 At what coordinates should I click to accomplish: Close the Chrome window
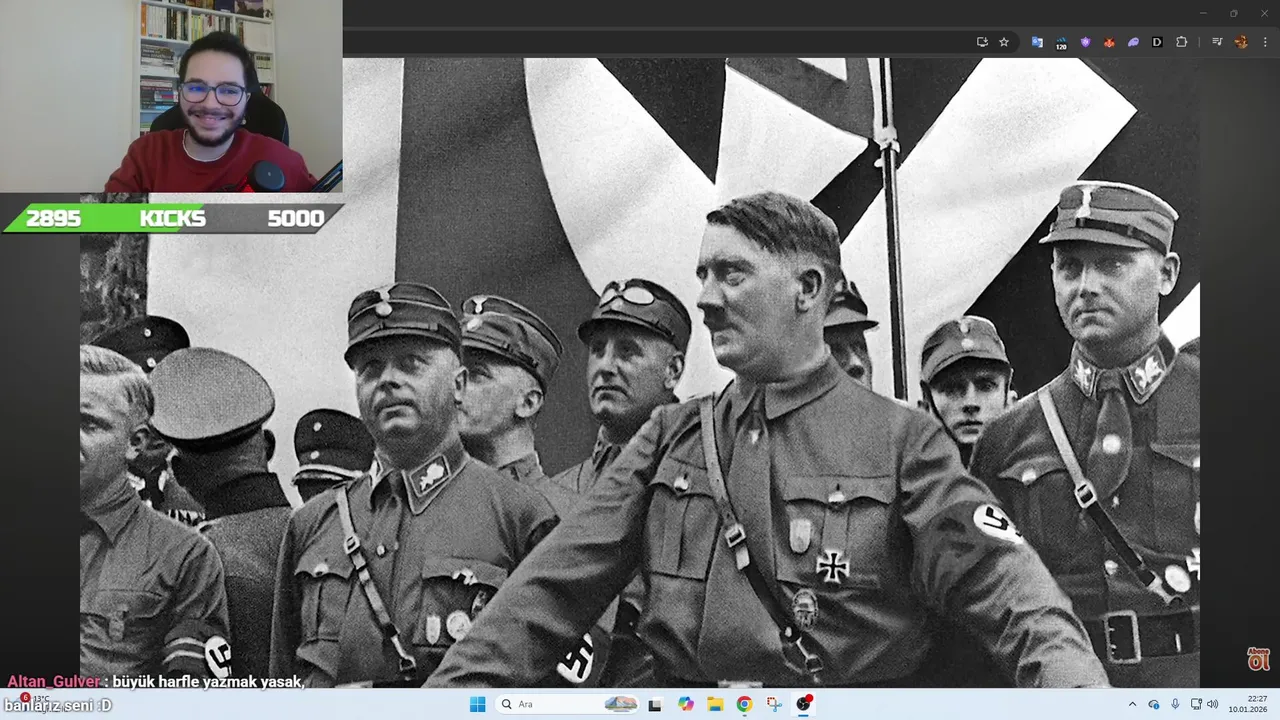(1263, 13)
